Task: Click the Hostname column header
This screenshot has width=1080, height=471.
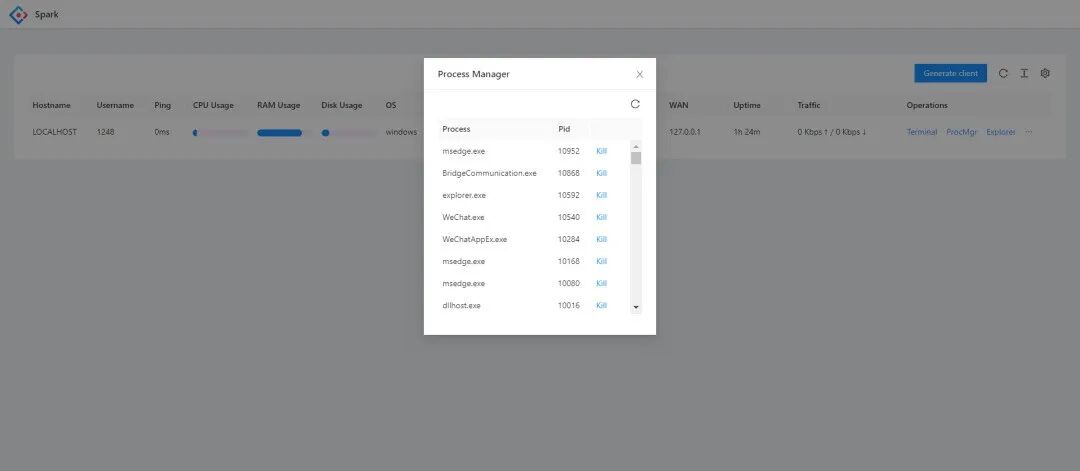Action: coord(52,105)
